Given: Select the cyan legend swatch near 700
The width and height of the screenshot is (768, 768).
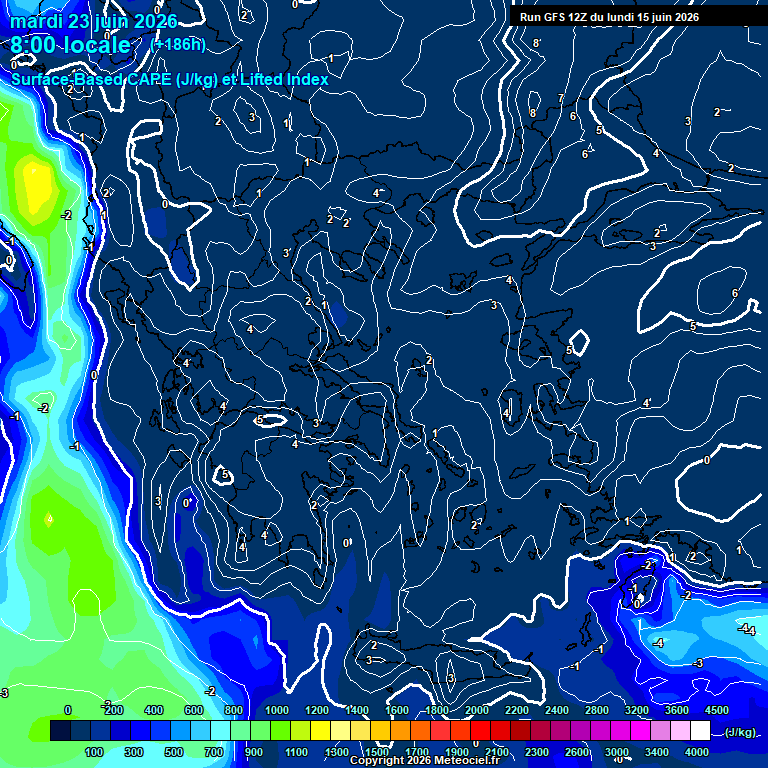Looking at the screenshot, I should point(220,730).
